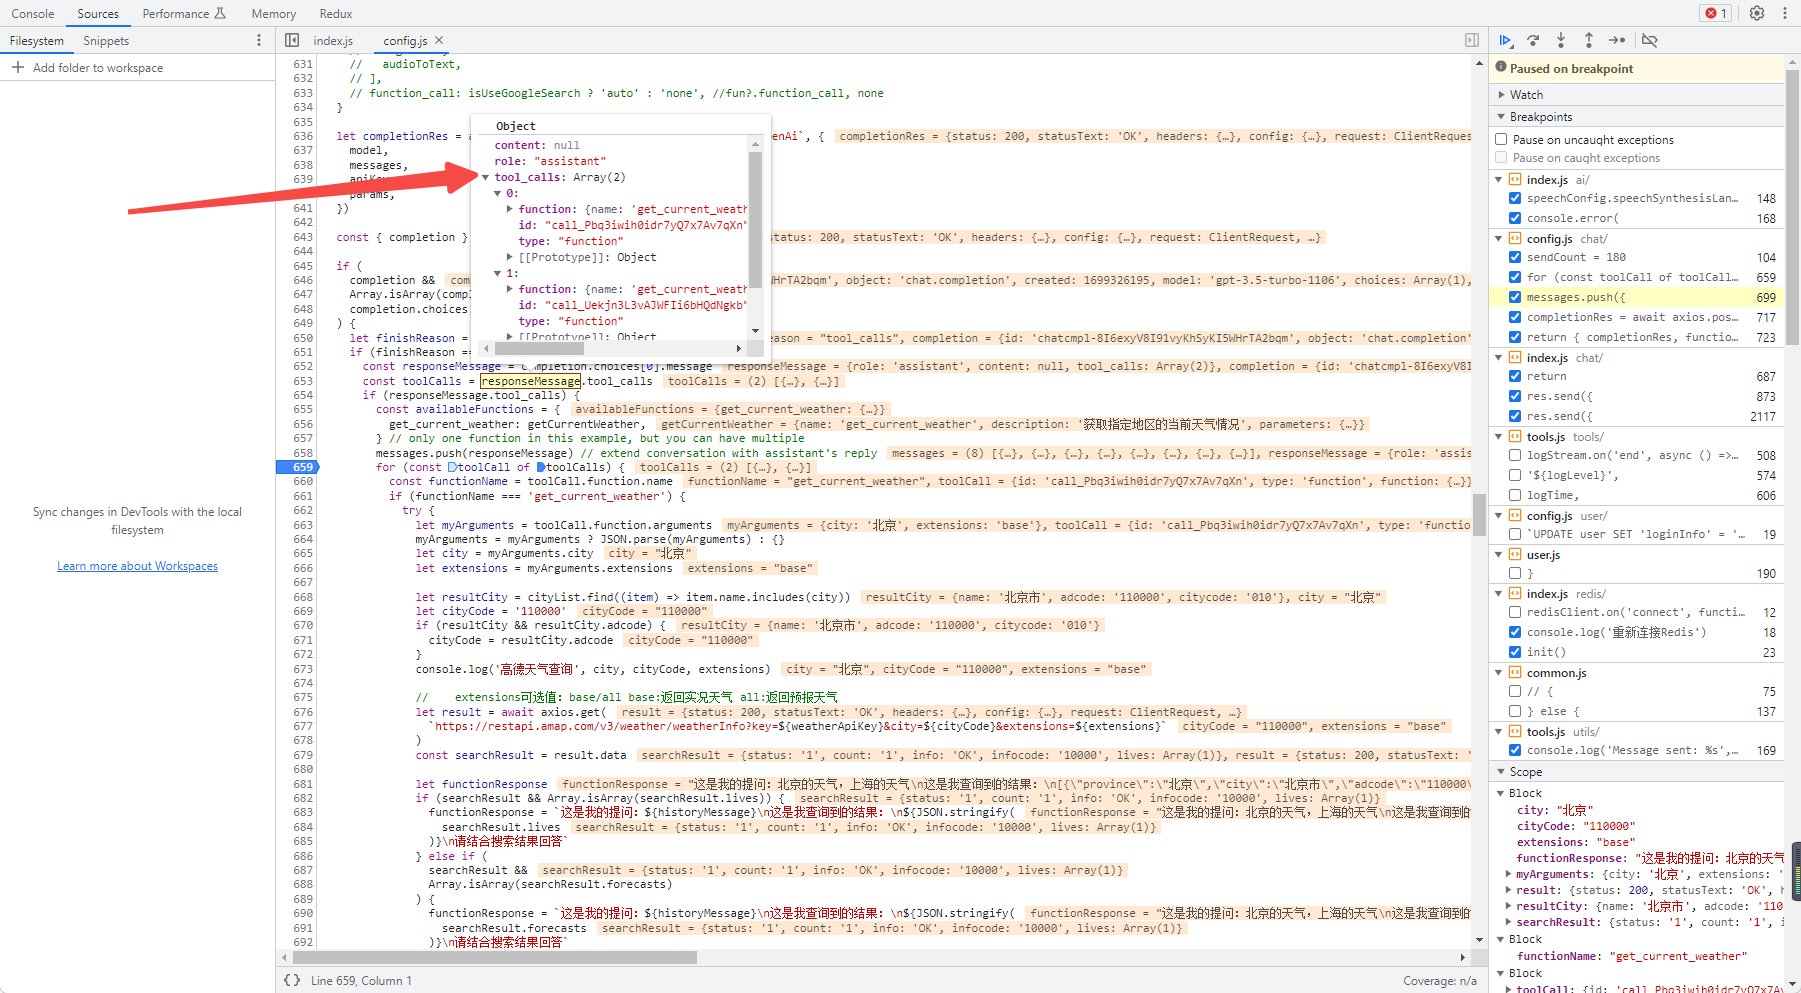Click the common.js file icon in breakpoints
The image size is (1801, 993).
[1515, 673]
